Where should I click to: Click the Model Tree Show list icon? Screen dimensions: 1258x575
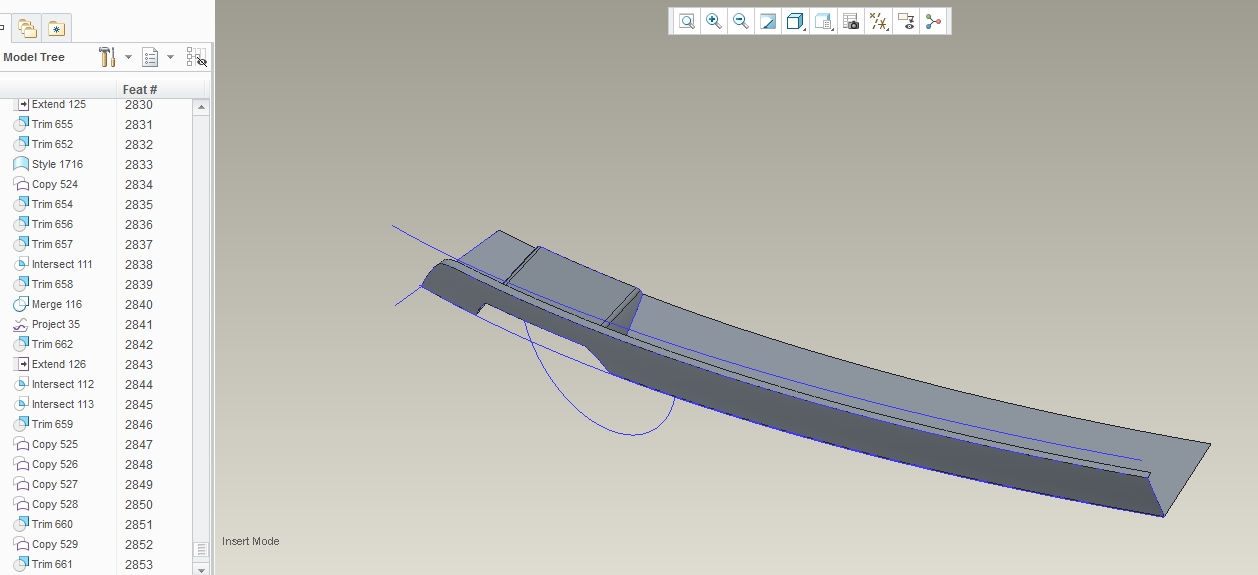point(150,57)
